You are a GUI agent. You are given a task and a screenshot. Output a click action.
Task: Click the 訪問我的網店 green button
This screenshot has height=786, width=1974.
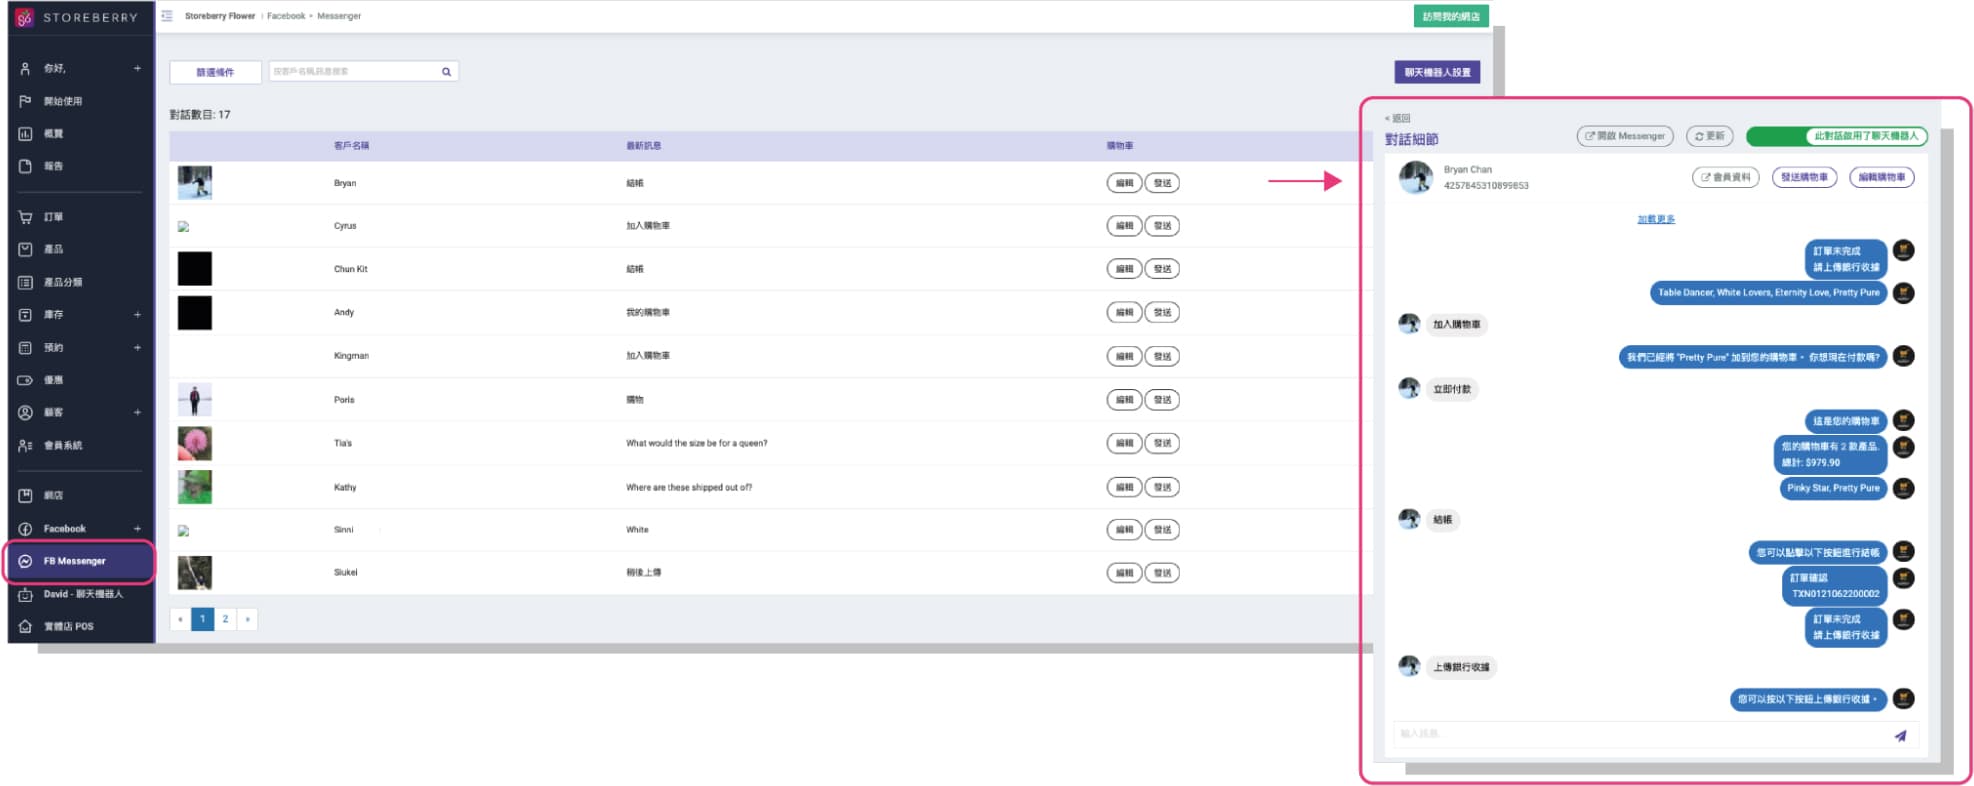click(1450, 16)
